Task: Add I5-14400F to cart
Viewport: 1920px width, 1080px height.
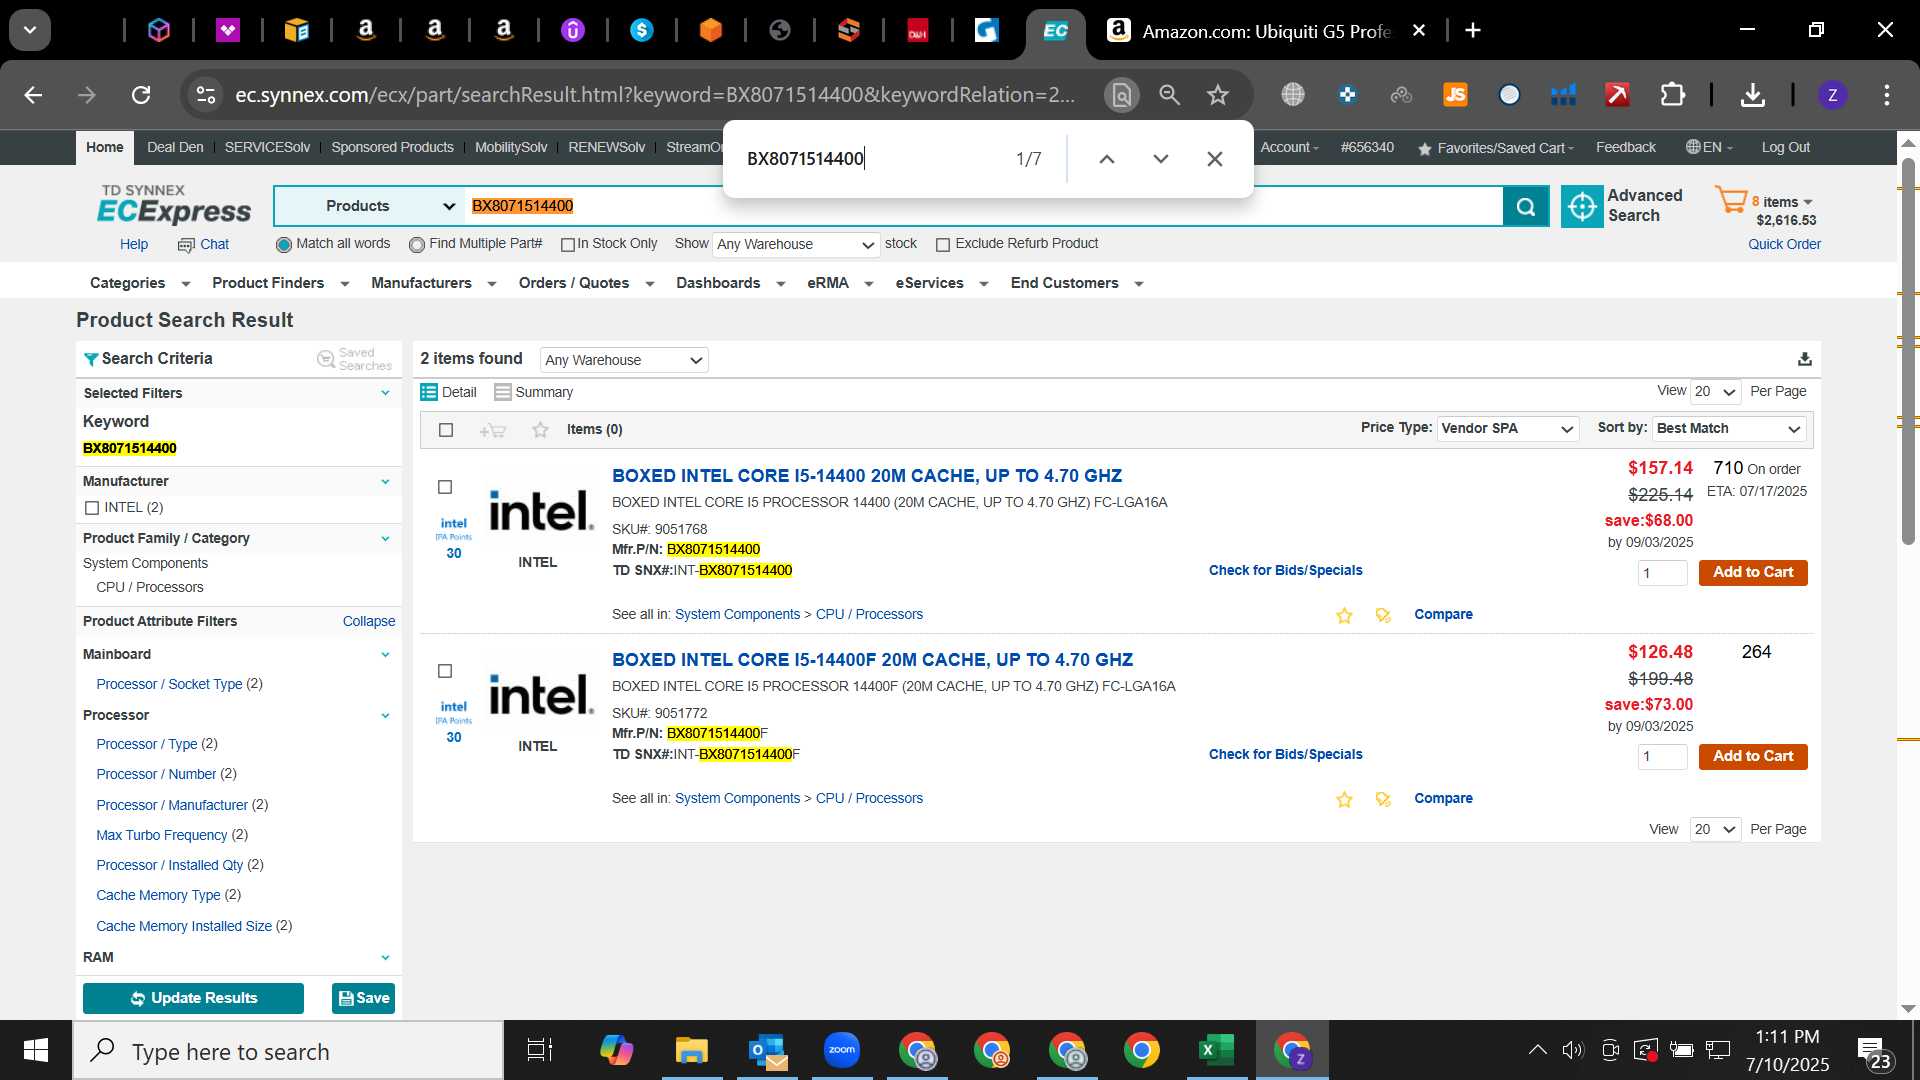Action: (1752, 757)
